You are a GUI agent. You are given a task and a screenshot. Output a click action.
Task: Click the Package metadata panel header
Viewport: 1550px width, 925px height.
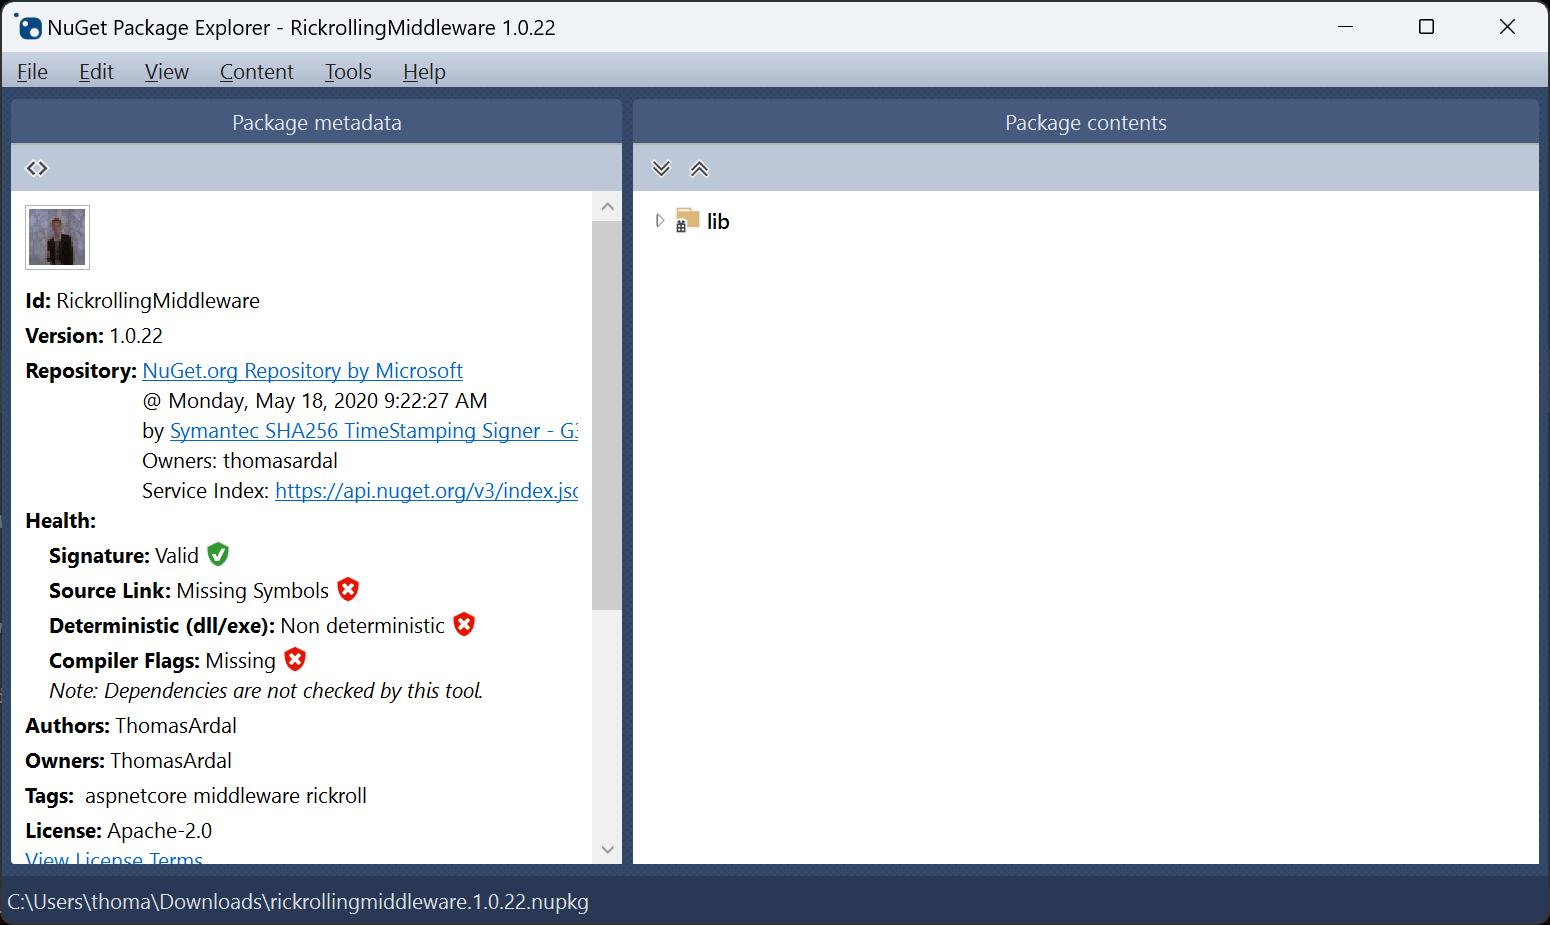(x=316, y=122)
